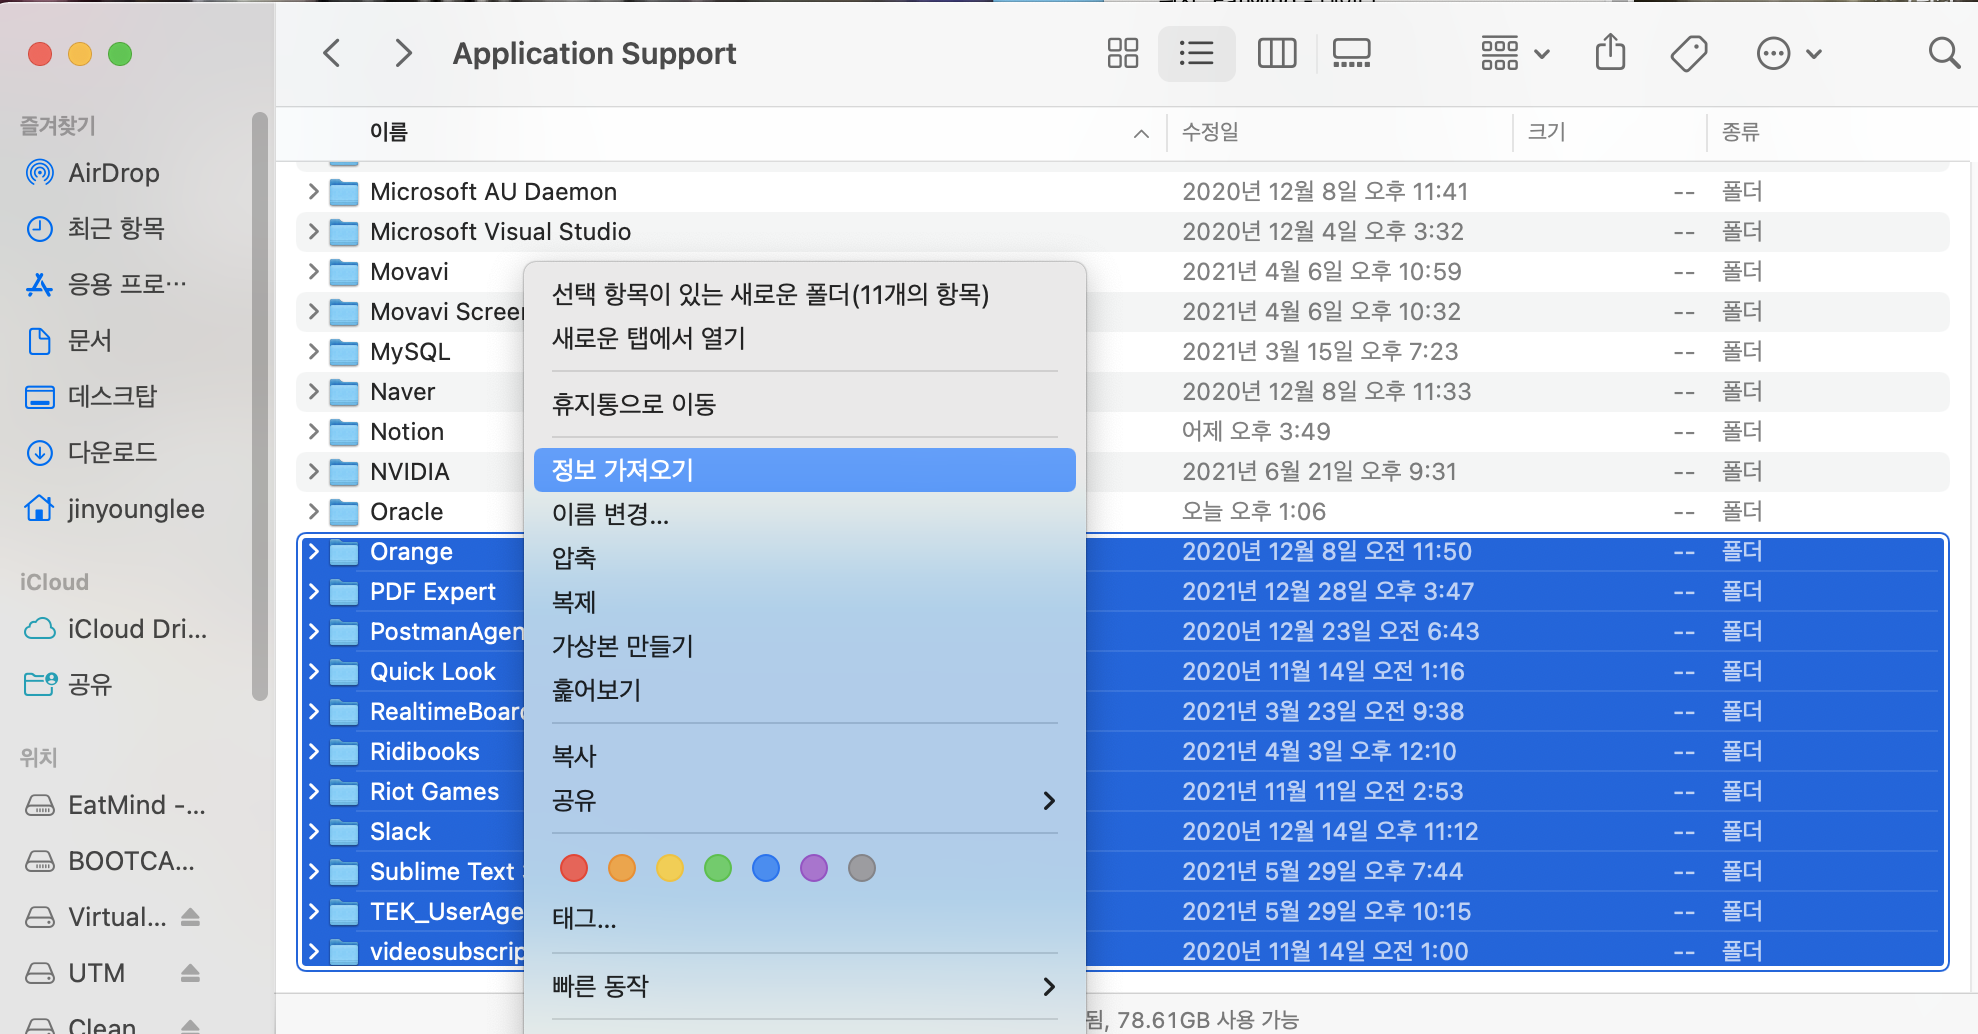Apply the blue tag color

coord(766,868)
